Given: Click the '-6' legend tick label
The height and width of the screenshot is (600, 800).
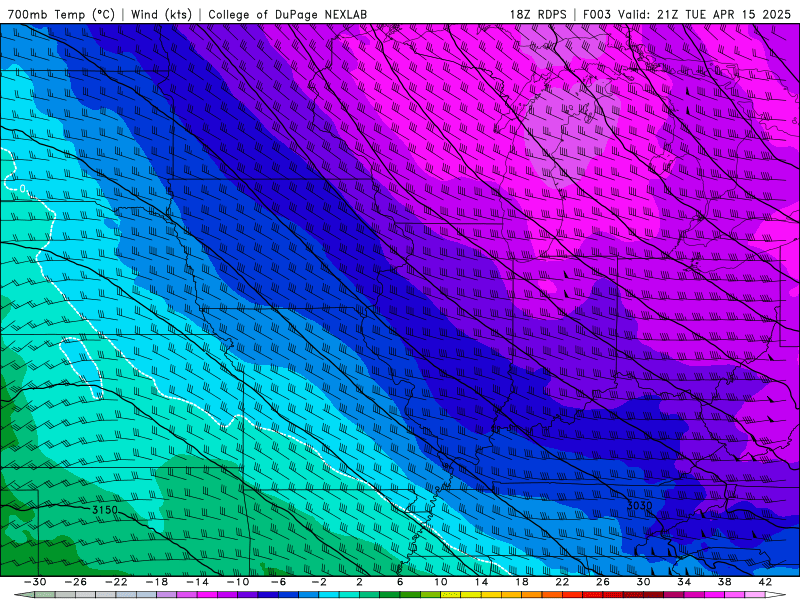Looking at the screenshot, I should [279, 582].
